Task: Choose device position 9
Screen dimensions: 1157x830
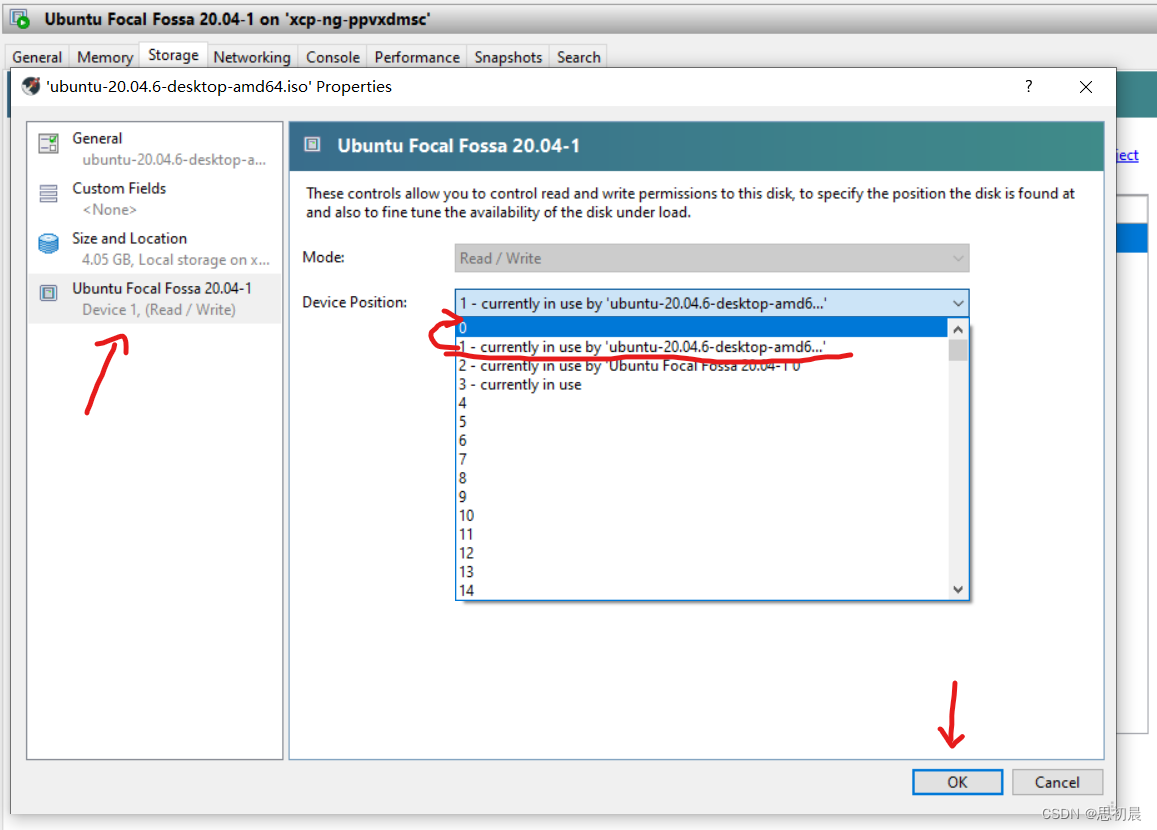Action: coord(702,497)
